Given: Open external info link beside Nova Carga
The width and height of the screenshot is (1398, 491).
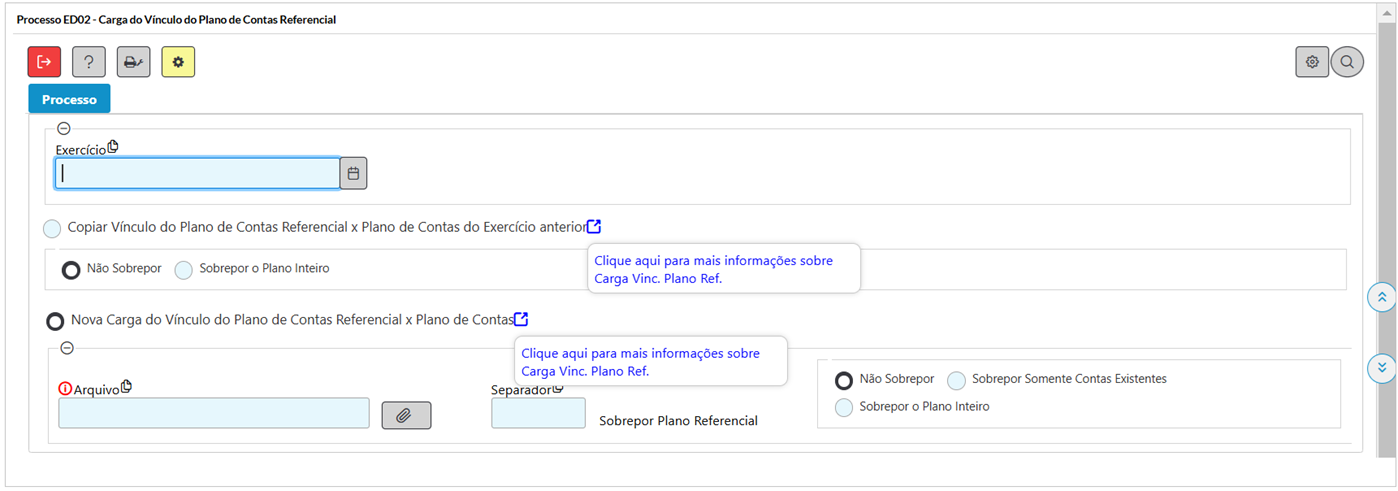Looking at the screenshot, I should (521, 319).
